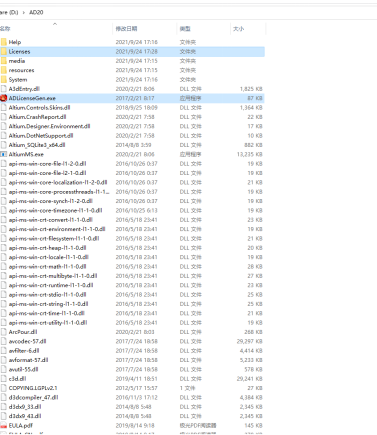Screen dimensions: 377x435
Task: Select Altium.CrashReport.dll file name
Action: (x=37, y=117)
